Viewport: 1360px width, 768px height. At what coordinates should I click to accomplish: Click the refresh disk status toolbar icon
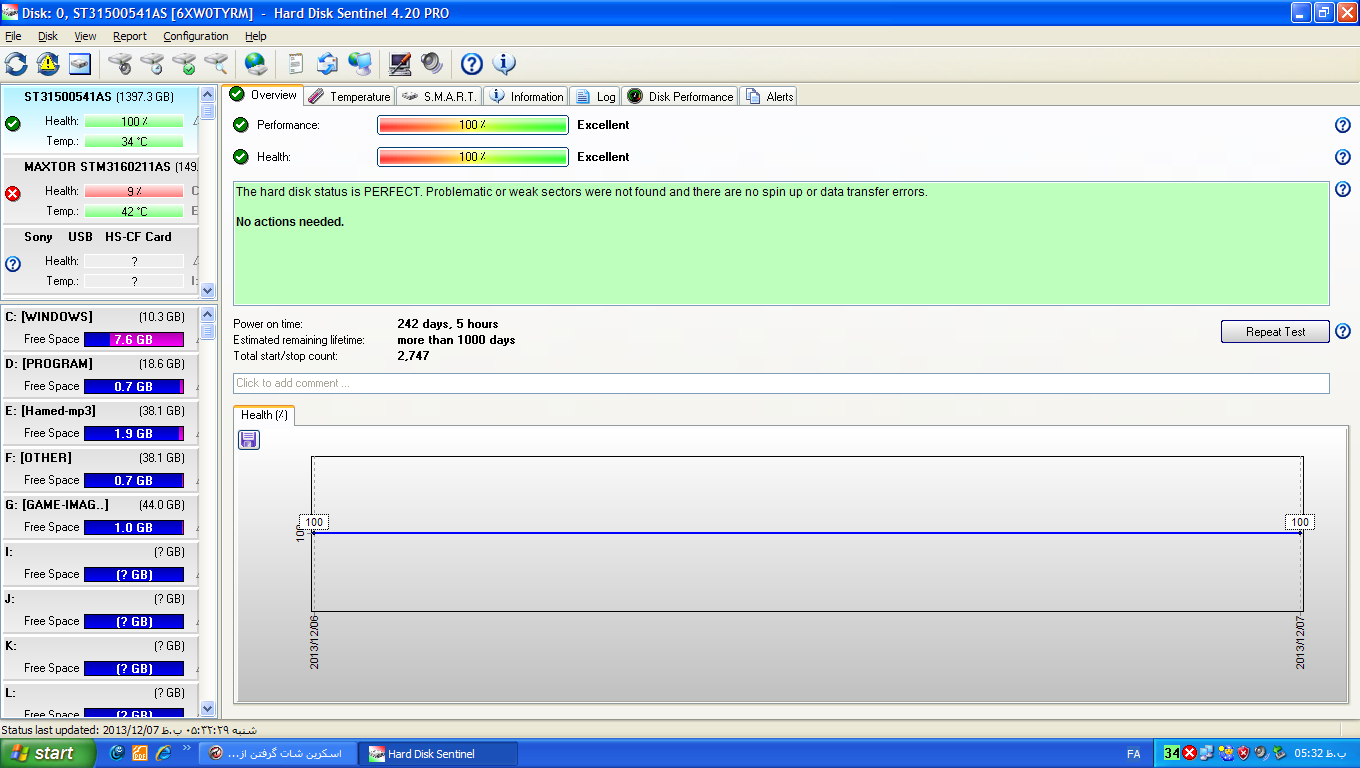click(16, 64)
